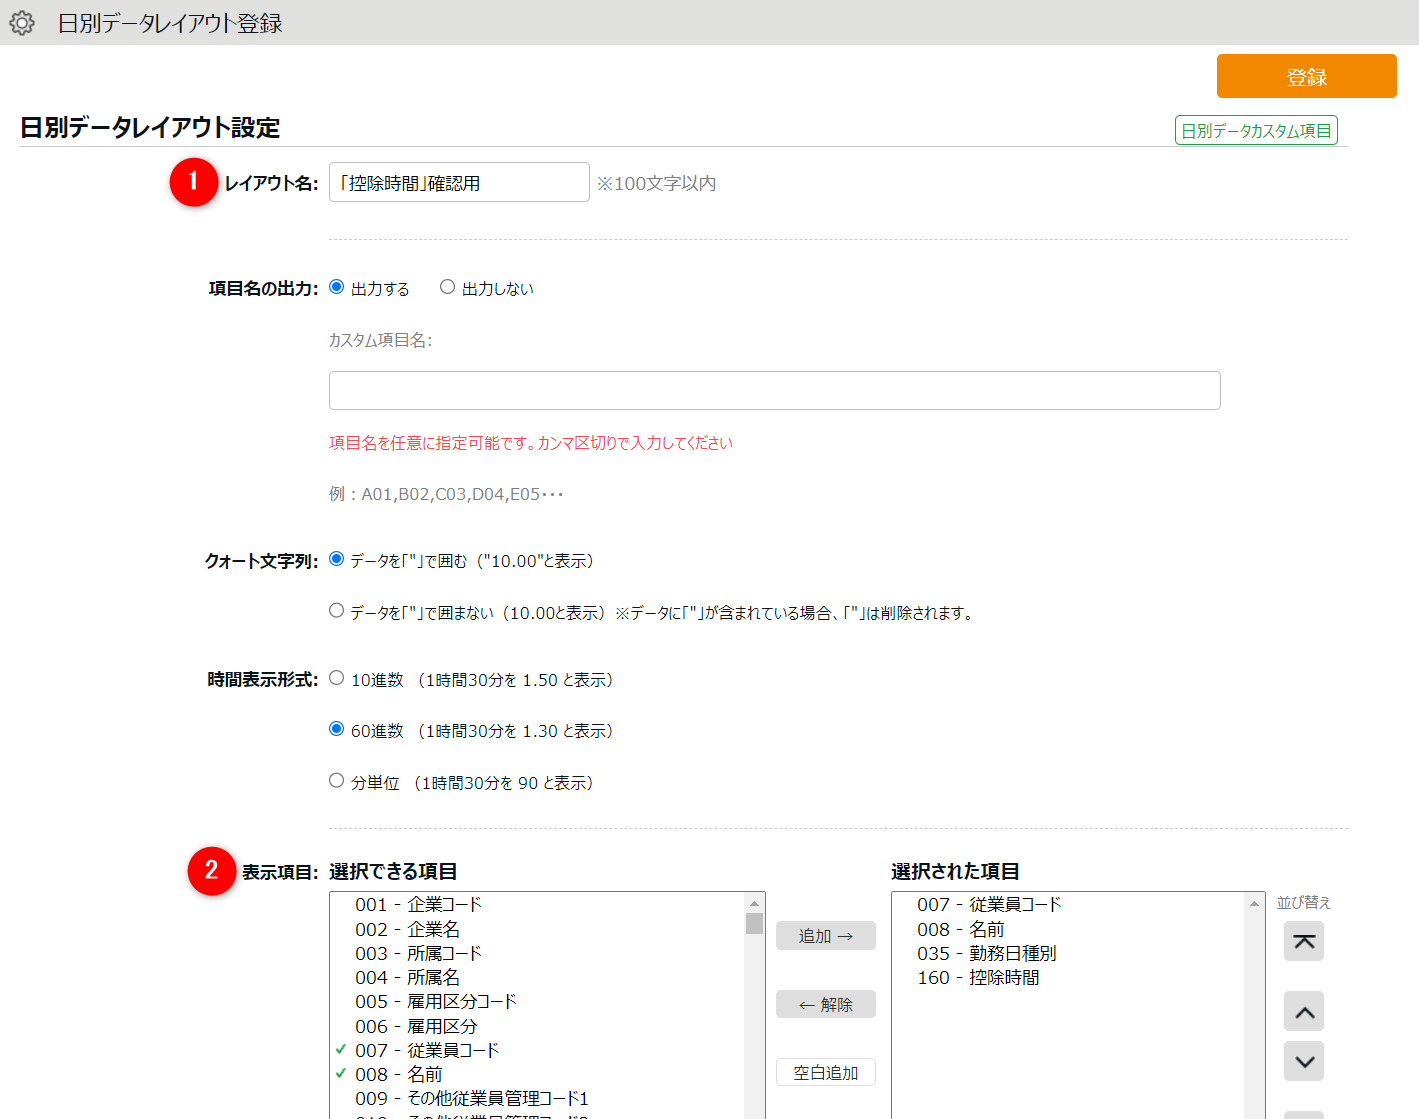
Task: Move selected item up one position
Action: pos(1304,1012)
